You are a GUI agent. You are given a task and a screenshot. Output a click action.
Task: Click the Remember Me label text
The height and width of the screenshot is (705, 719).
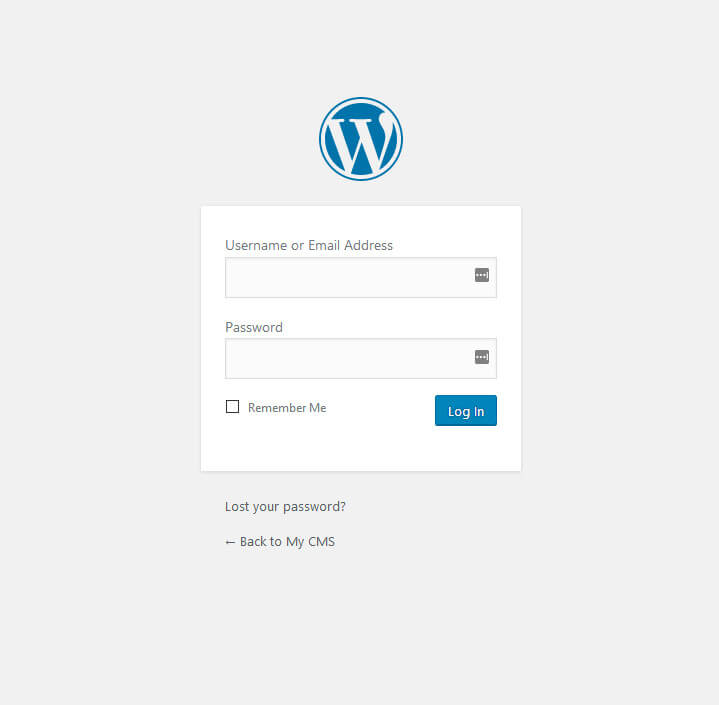tap(287, 408)
